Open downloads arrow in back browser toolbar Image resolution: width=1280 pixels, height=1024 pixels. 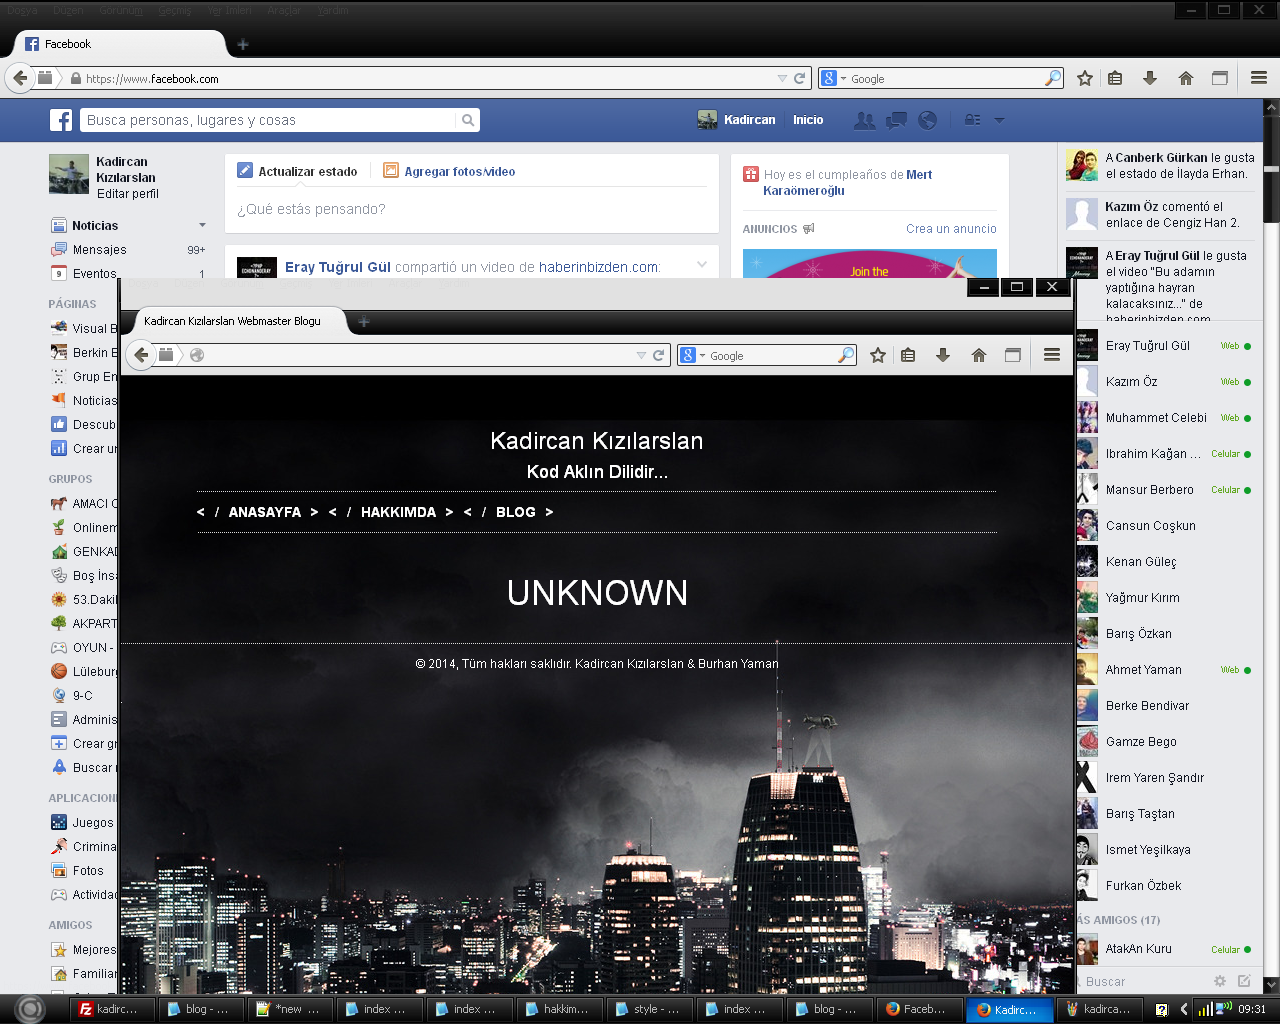pyautogui.click(x=1150, y=78)
